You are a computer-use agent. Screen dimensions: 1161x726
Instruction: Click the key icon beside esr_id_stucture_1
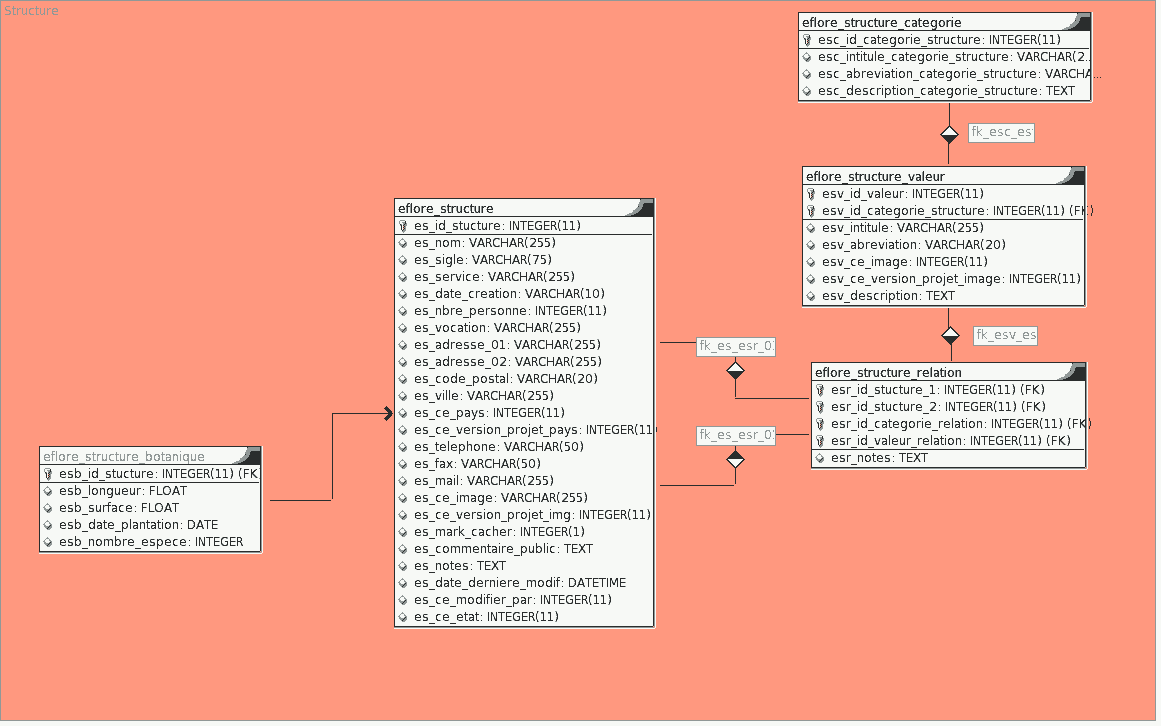coord(820,390)
